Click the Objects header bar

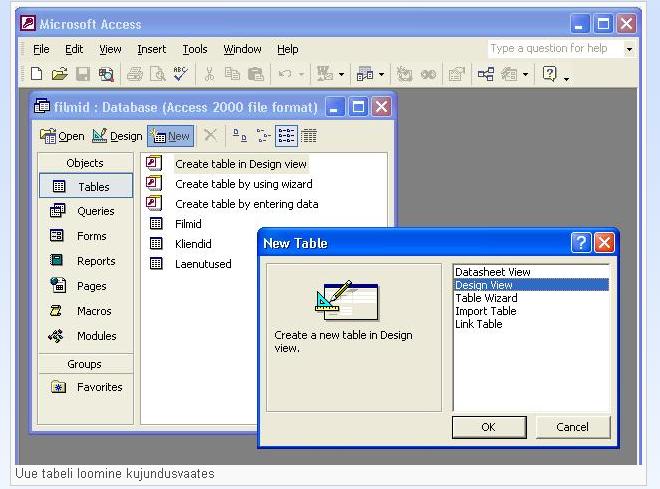85,163
